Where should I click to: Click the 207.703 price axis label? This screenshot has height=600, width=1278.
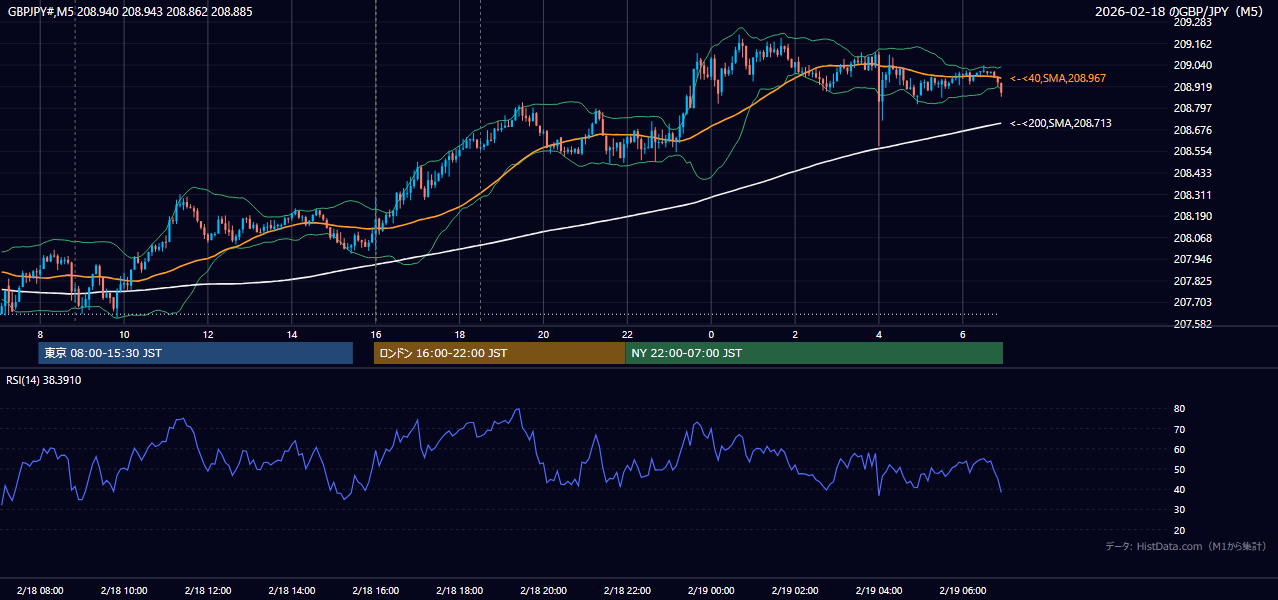coord(1193,302)
